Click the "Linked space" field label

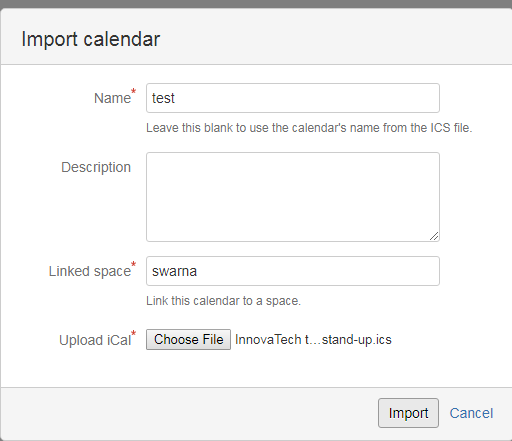pos(90,271)
